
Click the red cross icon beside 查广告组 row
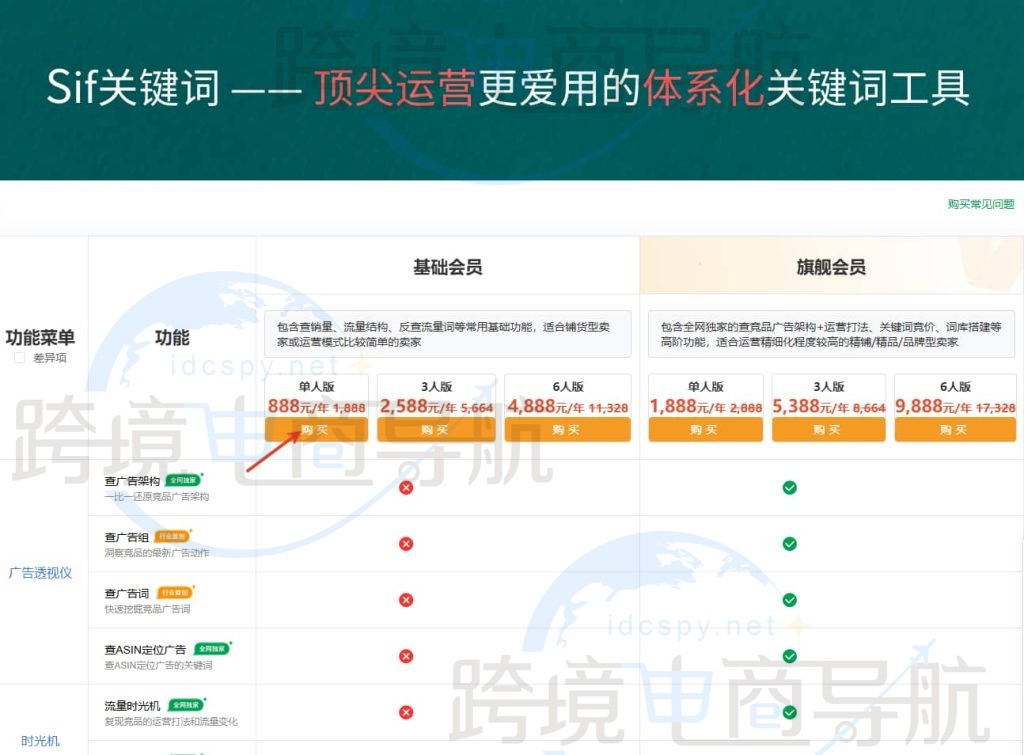coord(405,544)
